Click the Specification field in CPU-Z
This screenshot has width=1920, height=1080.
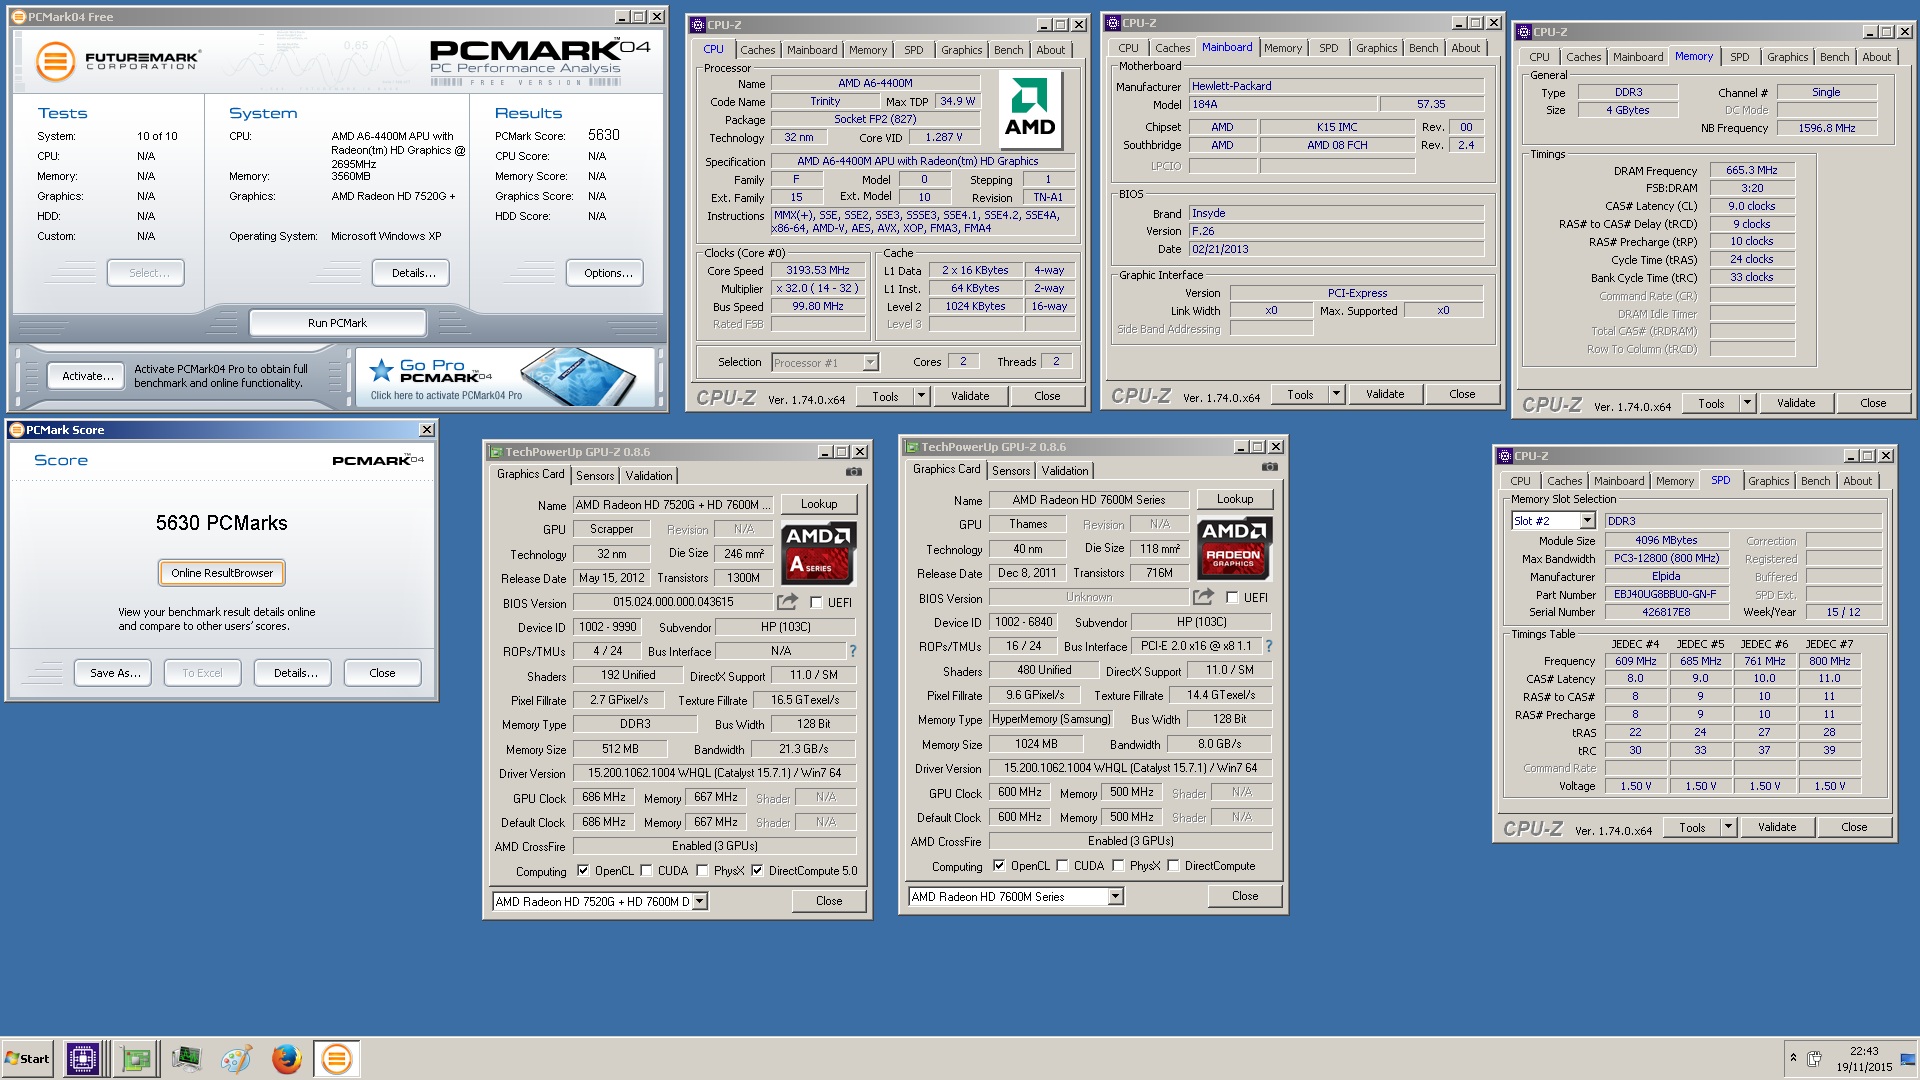[x=923, y=161]
